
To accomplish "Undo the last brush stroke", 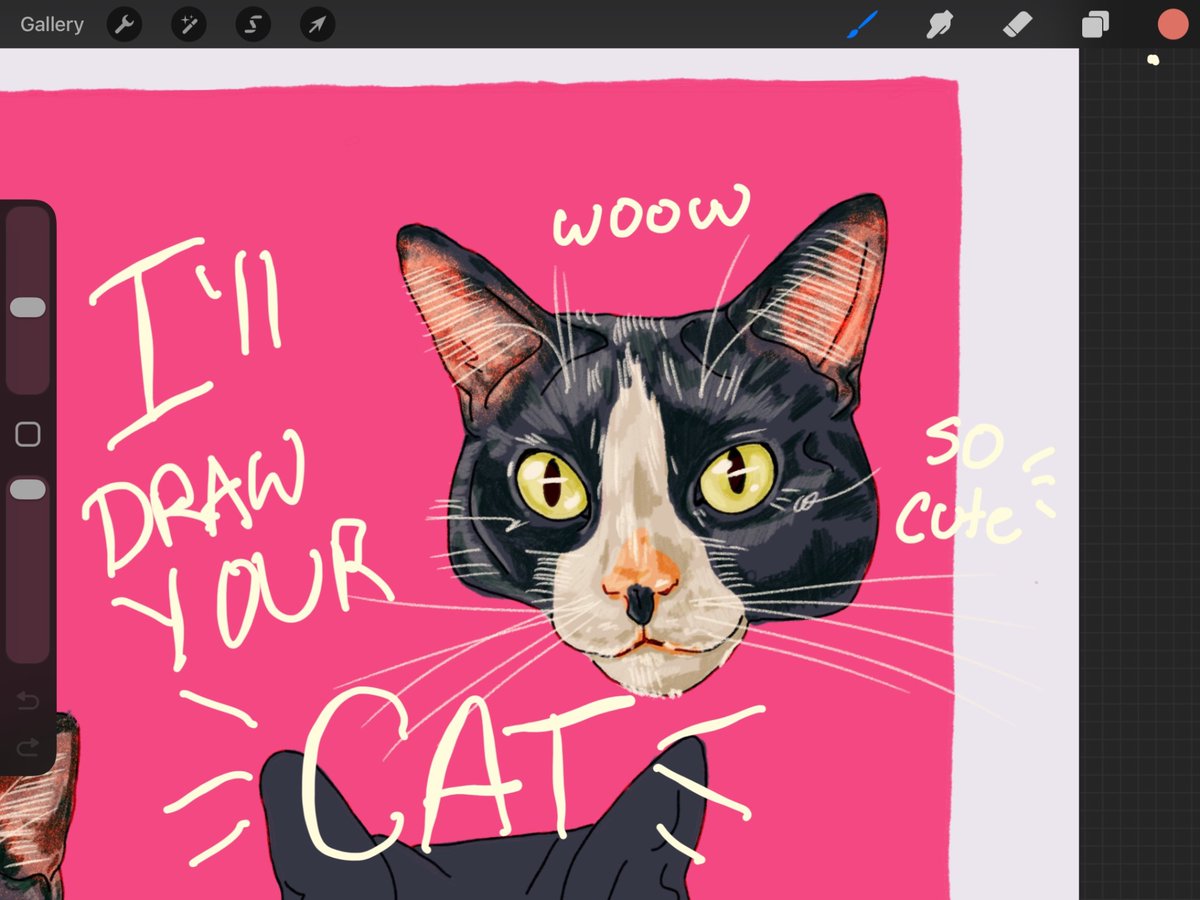I will point(28,701).
